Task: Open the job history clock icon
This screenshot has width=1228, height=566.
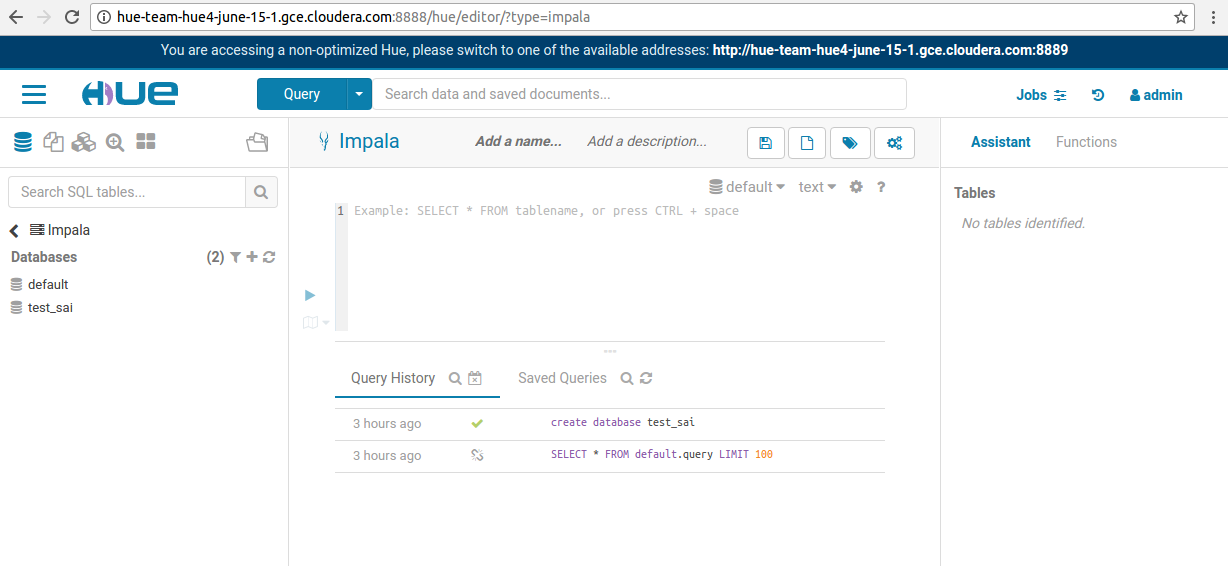Action: (x=1098, y=95)
